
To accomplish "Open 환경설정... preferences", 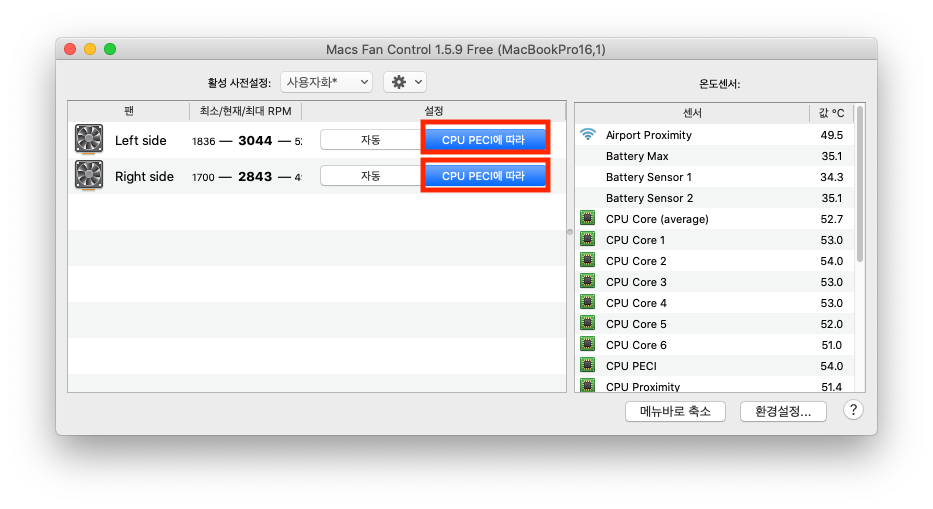I will tap(783, 411).
